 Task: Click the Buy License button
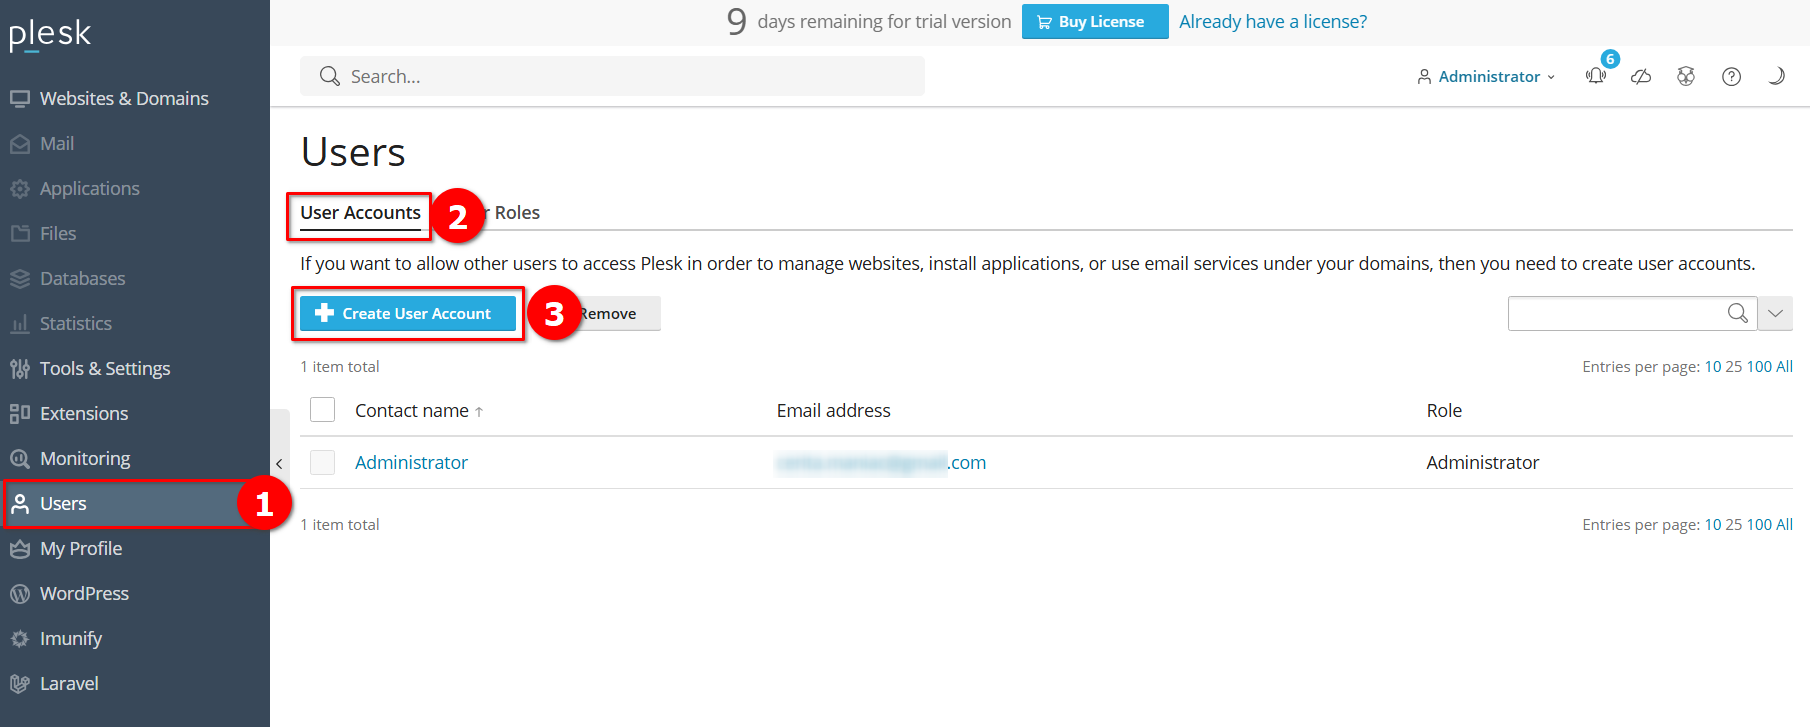tap(1095, 22)
